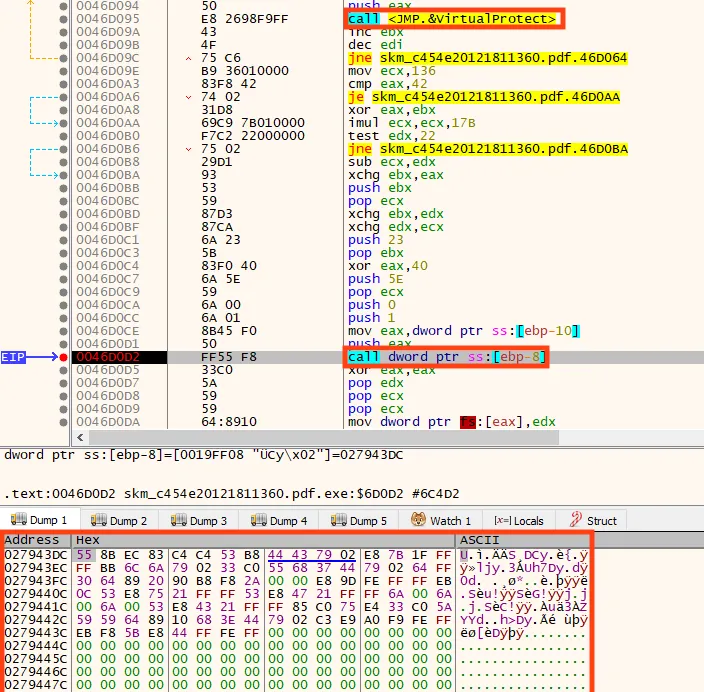The image size is (704, 692).
Task: Select the xor eax,40 instruction
Action: [388, 266]
